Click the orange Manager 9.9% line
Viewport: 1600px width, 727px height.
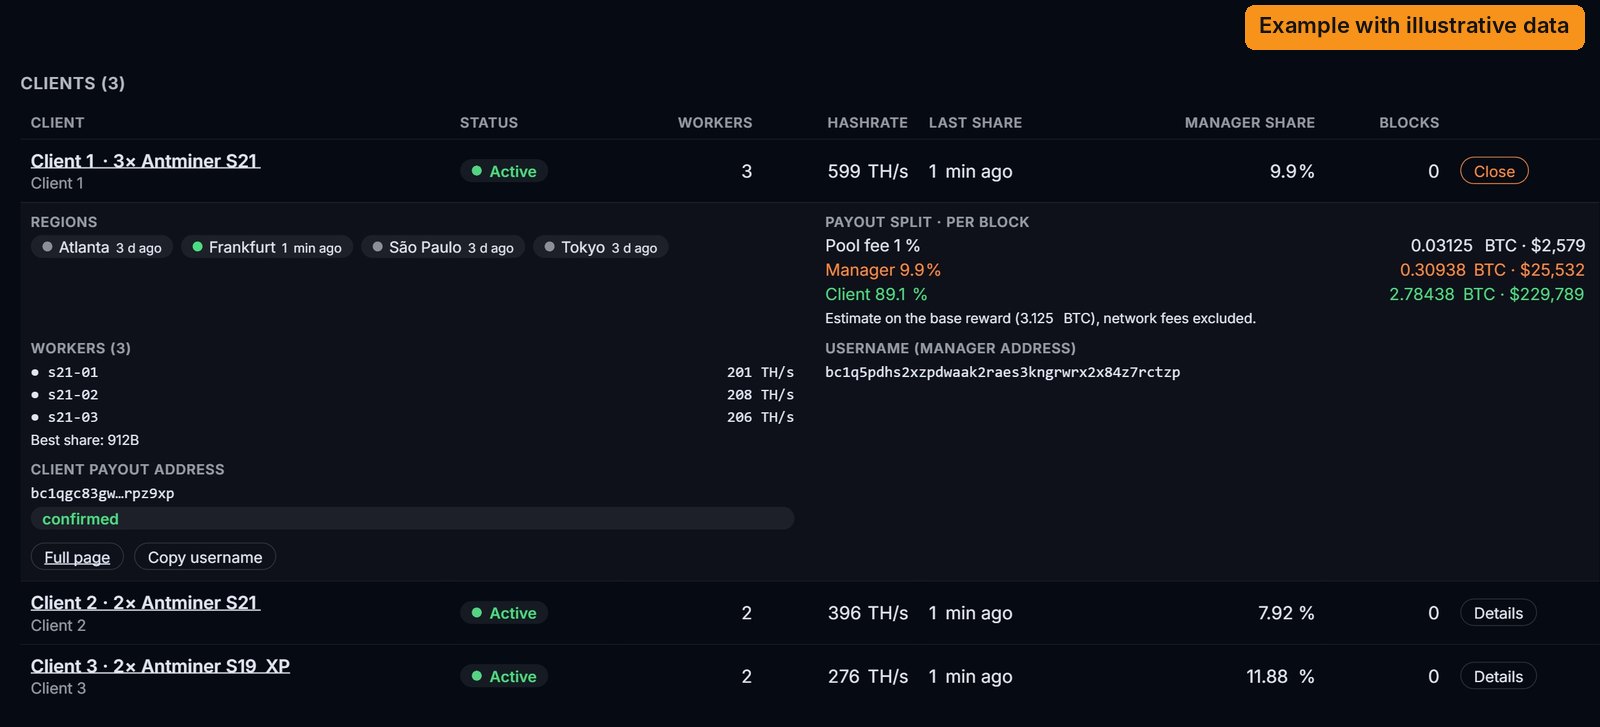click(x=1205, y=270)
